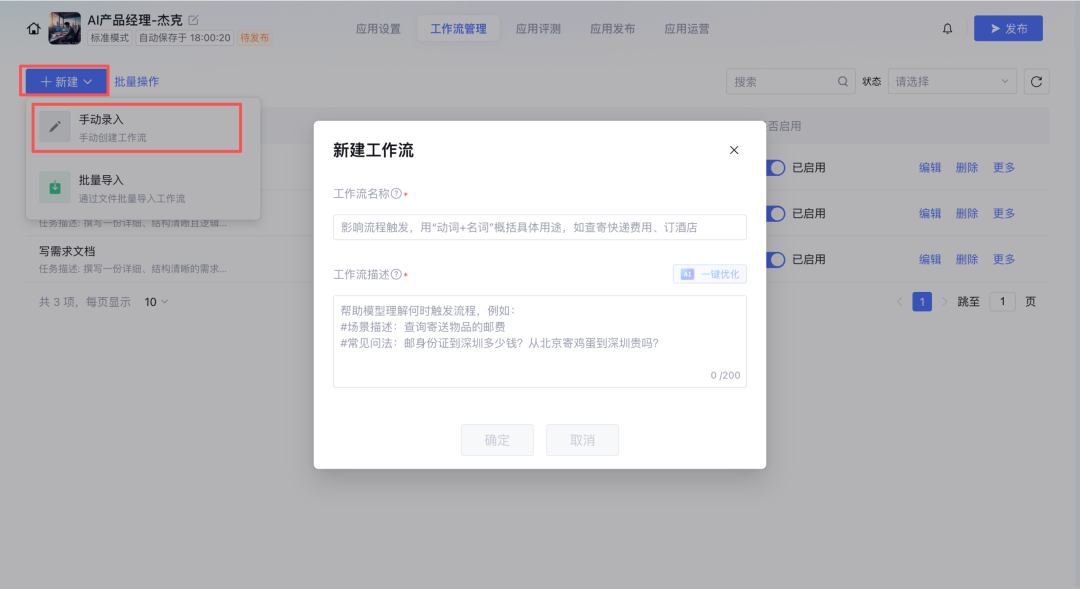Screen dimensions: 1080x589
Task: Click the refresh icon near the status filter
Action: [1039, 81]
